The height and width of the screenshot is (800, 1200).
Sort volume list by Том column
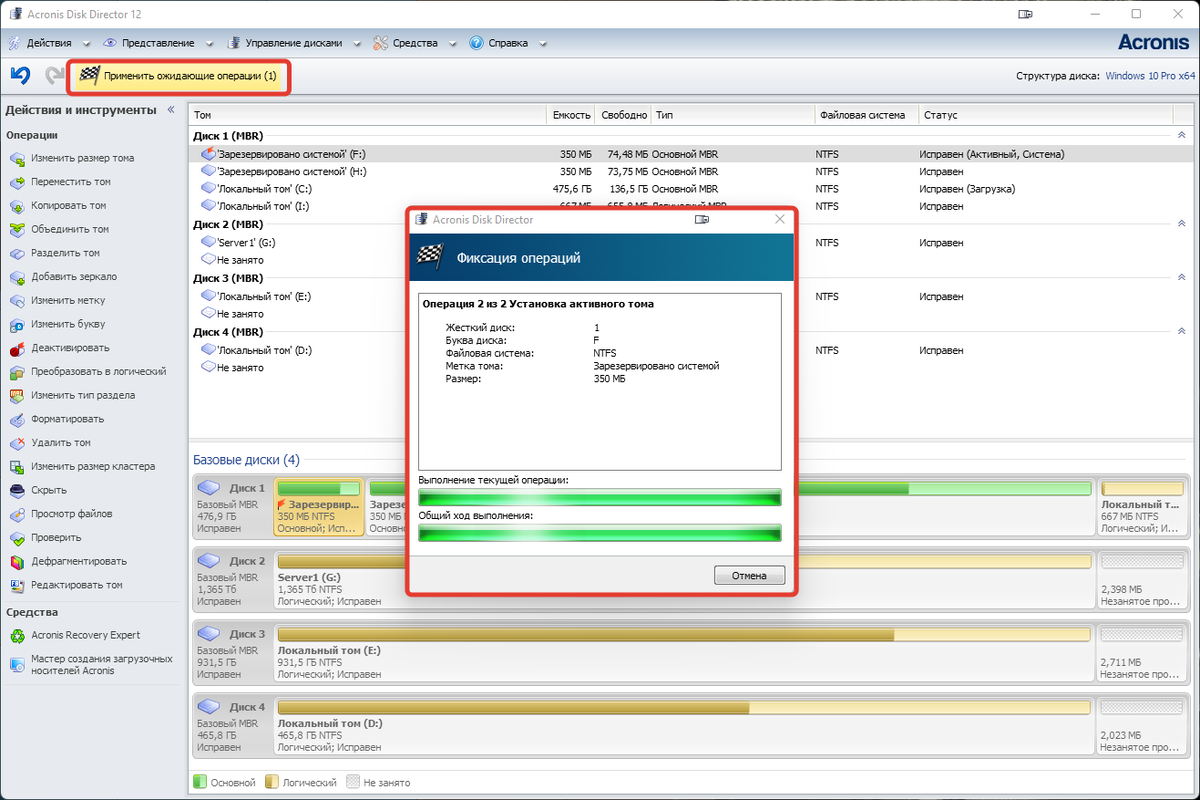(368, 115)
